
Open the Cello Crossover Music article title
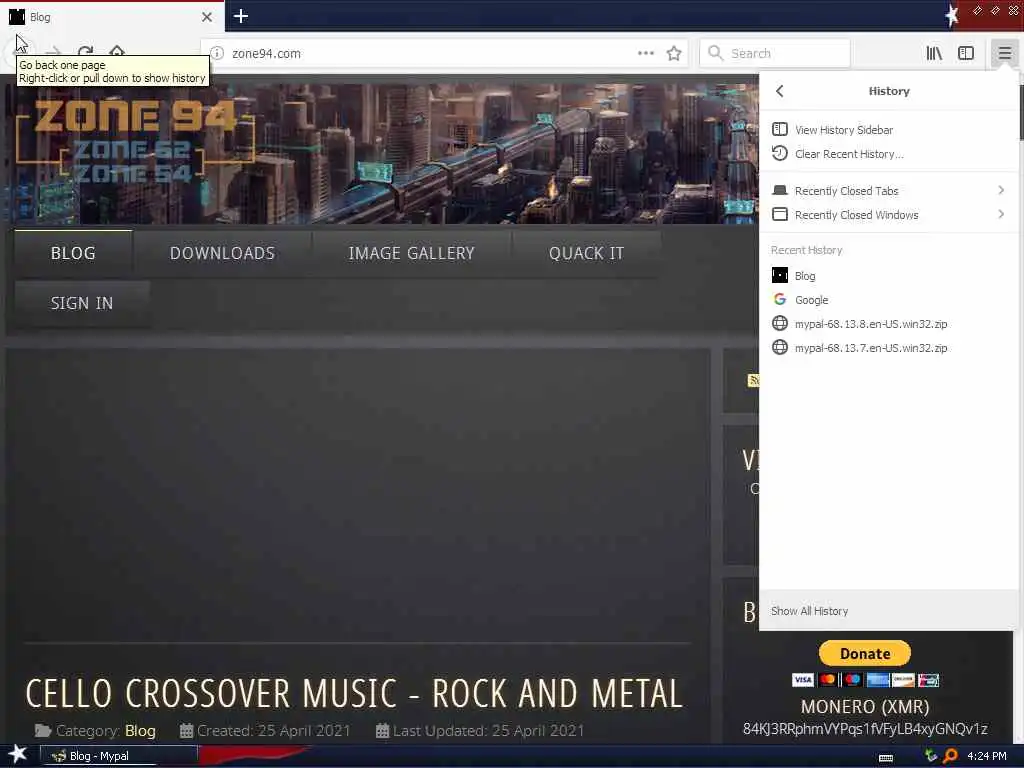pyautogui.click(x=354, y=694)
